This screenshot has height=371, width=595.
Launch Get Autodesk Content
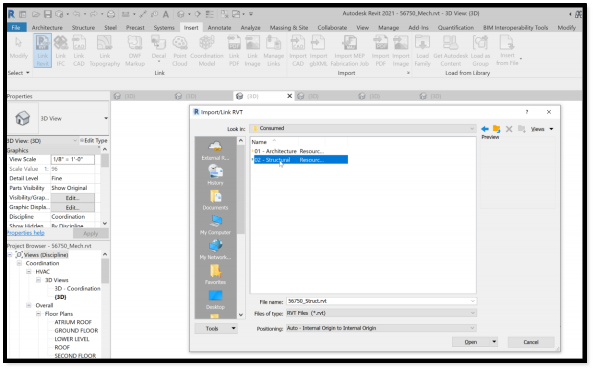pos(451,51)
